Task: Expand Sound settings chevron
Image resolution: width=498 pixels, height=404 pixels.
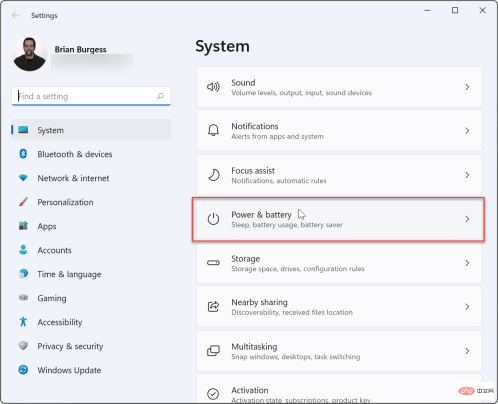Action: (x=467, y=87)
